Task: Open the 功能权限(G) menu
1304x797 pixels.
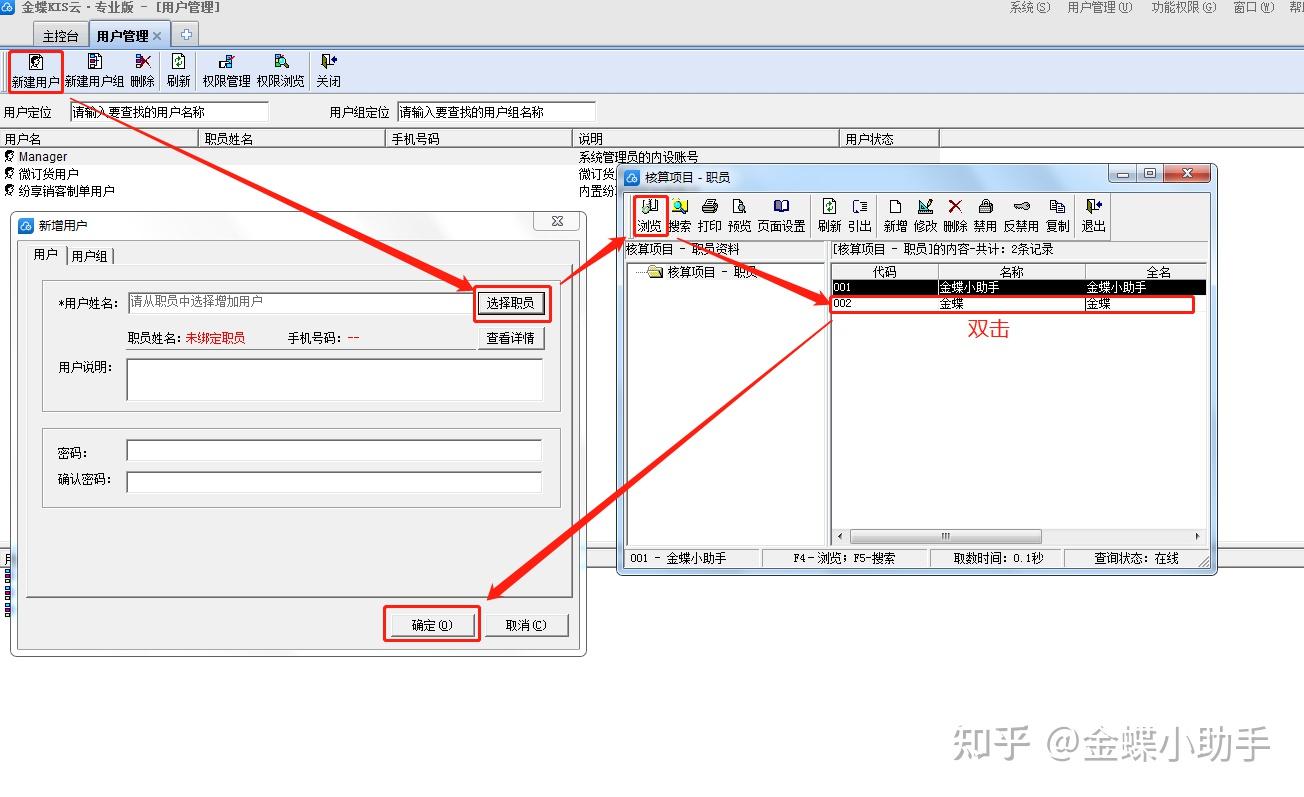Action: (1183, 7)
